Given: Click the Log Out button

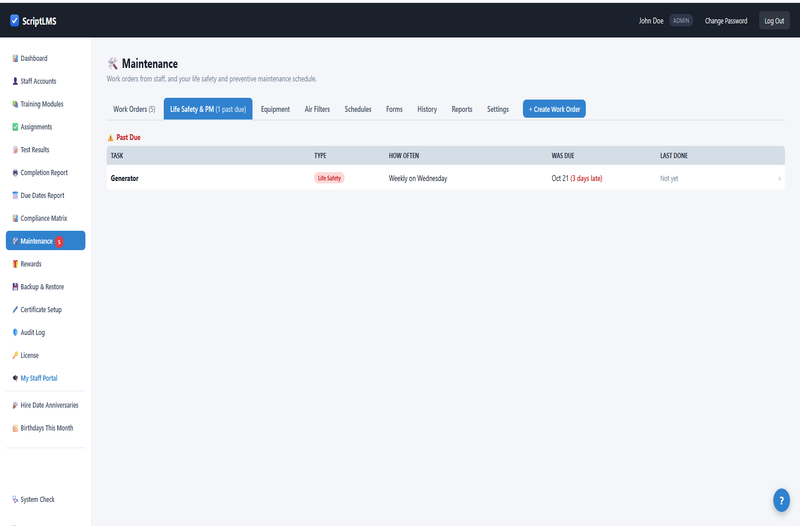Looking at the screenshot, I should click(x=774, y=21).
